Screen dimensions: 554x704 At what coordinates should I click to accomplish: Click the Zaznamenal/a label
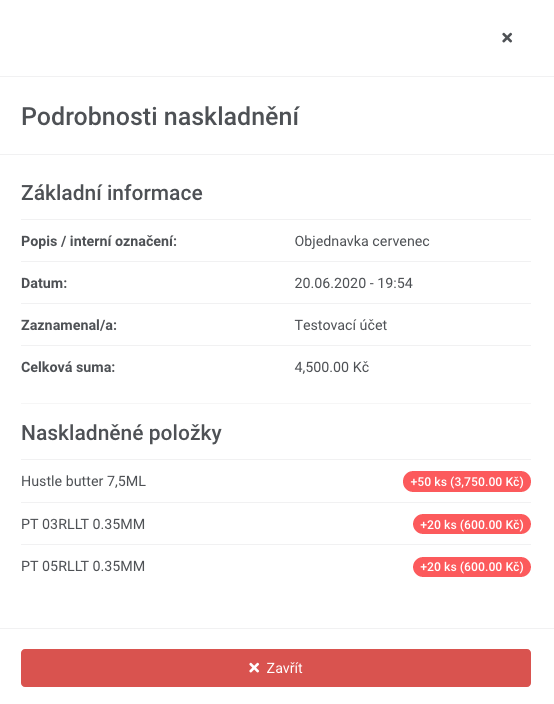69,325
